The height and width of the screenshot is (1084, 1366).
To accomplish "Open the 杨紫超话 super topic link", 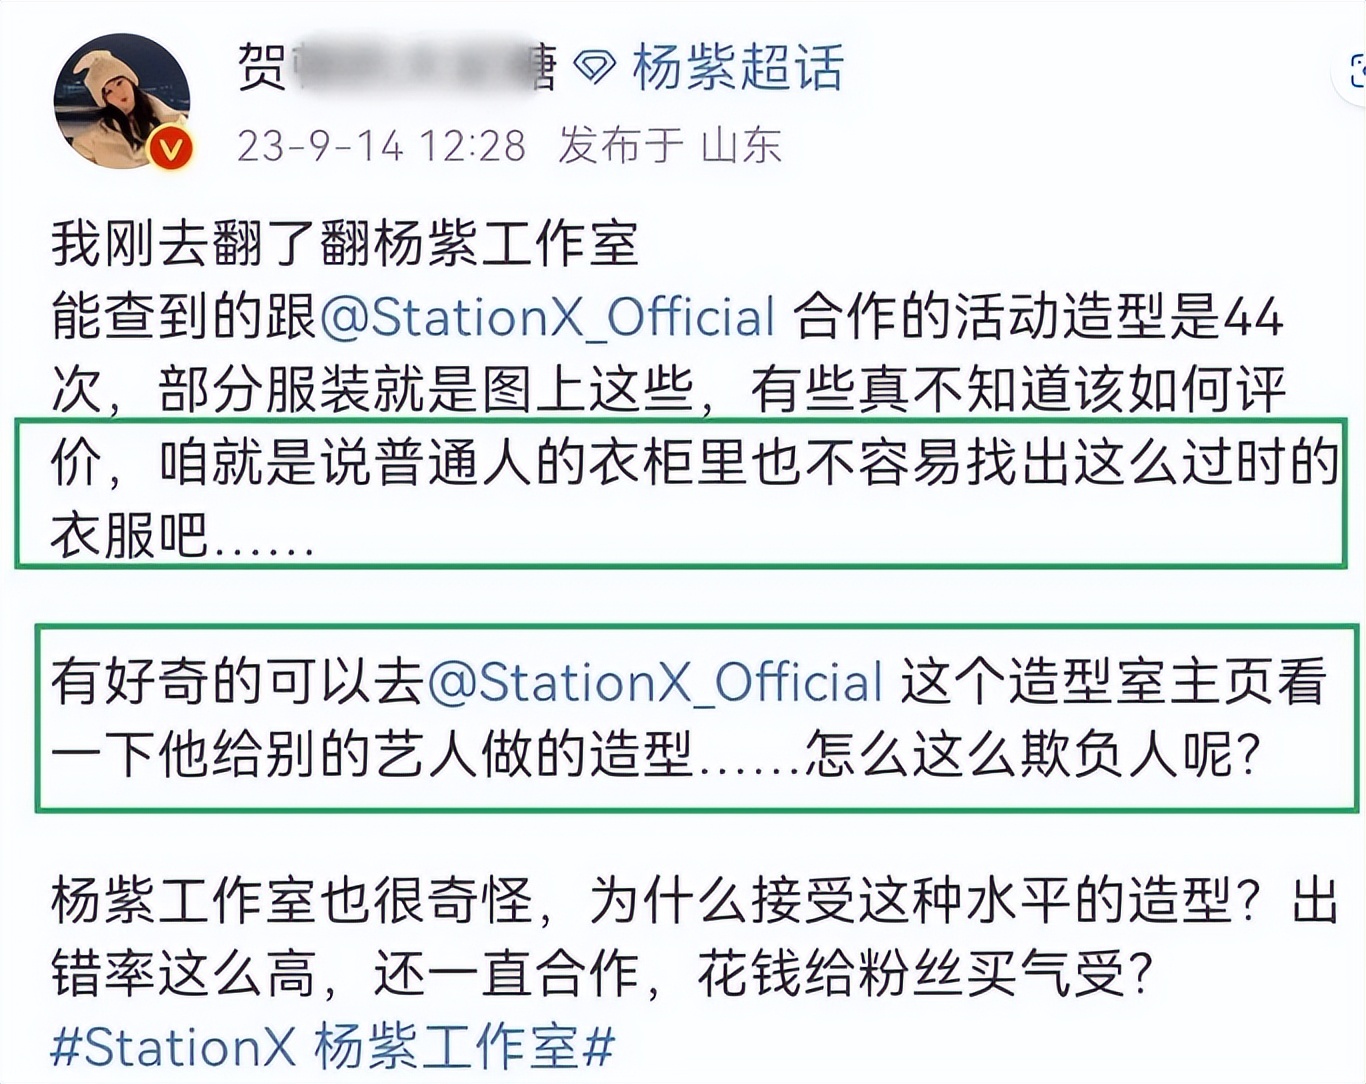I will pyautogui.click(x=738, y=69).
